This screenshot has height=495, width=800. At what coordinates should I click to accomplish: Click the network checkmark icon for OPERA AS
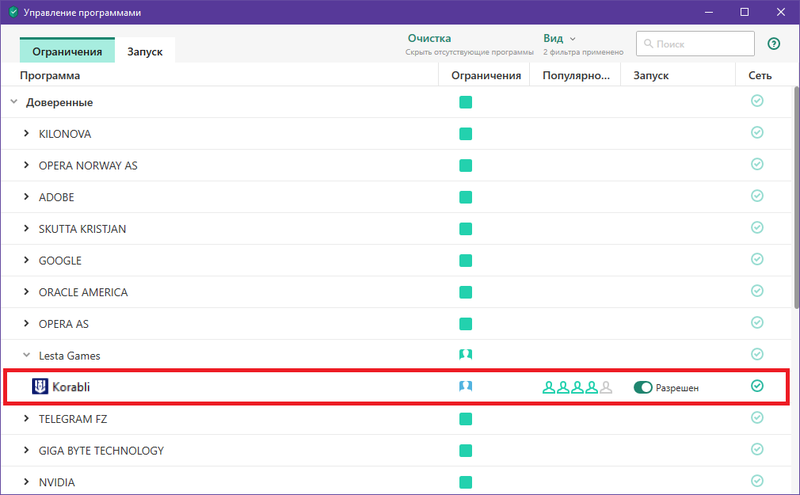click(757, 322)
